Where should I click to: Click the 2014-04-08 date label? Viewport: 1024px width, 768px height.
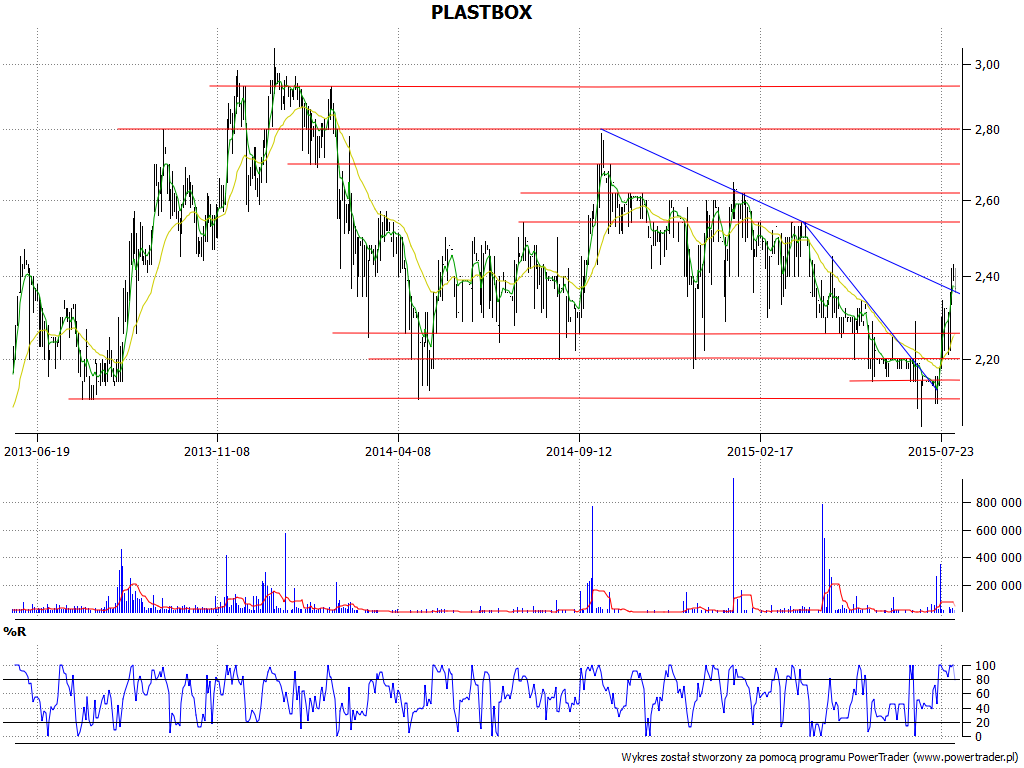click(398, 451)
